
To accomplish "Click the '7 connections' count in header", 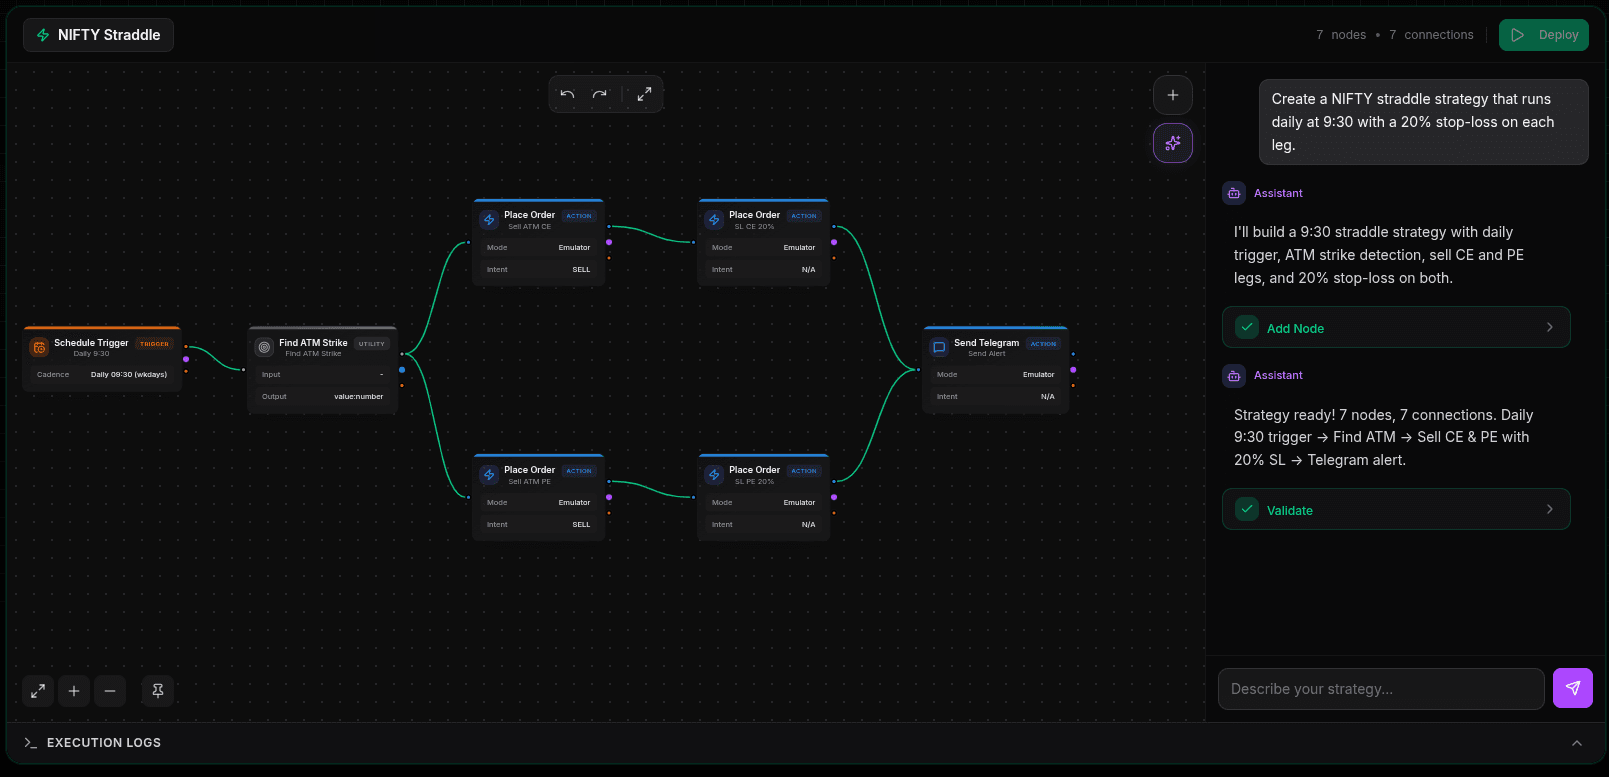I will coord(1431,35).
